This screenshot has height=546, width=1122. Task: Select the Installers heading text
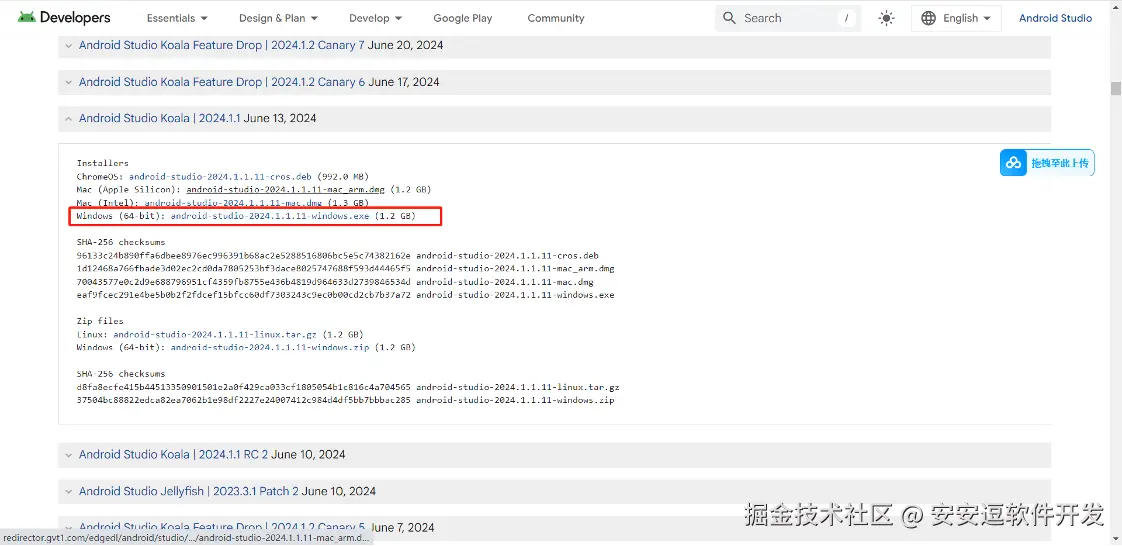click(x=102, y=163)
